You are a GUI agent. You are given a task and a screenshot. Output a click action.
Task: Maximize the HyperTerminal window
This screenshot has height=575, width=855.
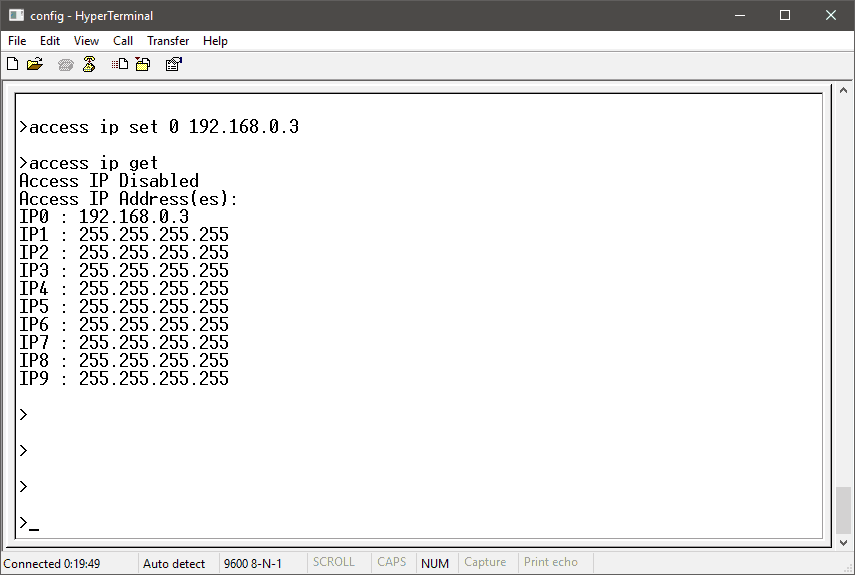pos(785,15)
